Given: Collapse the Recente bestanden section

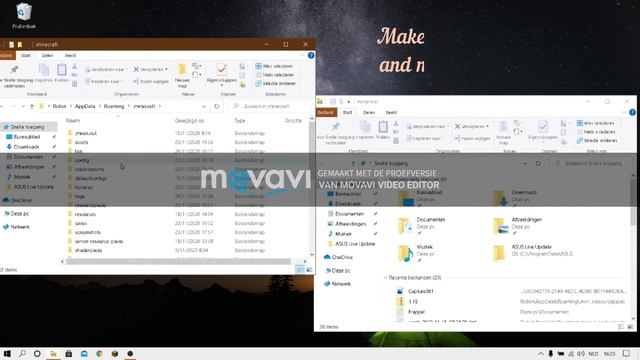Looking at the screenshot, I should tap(385, 278).
